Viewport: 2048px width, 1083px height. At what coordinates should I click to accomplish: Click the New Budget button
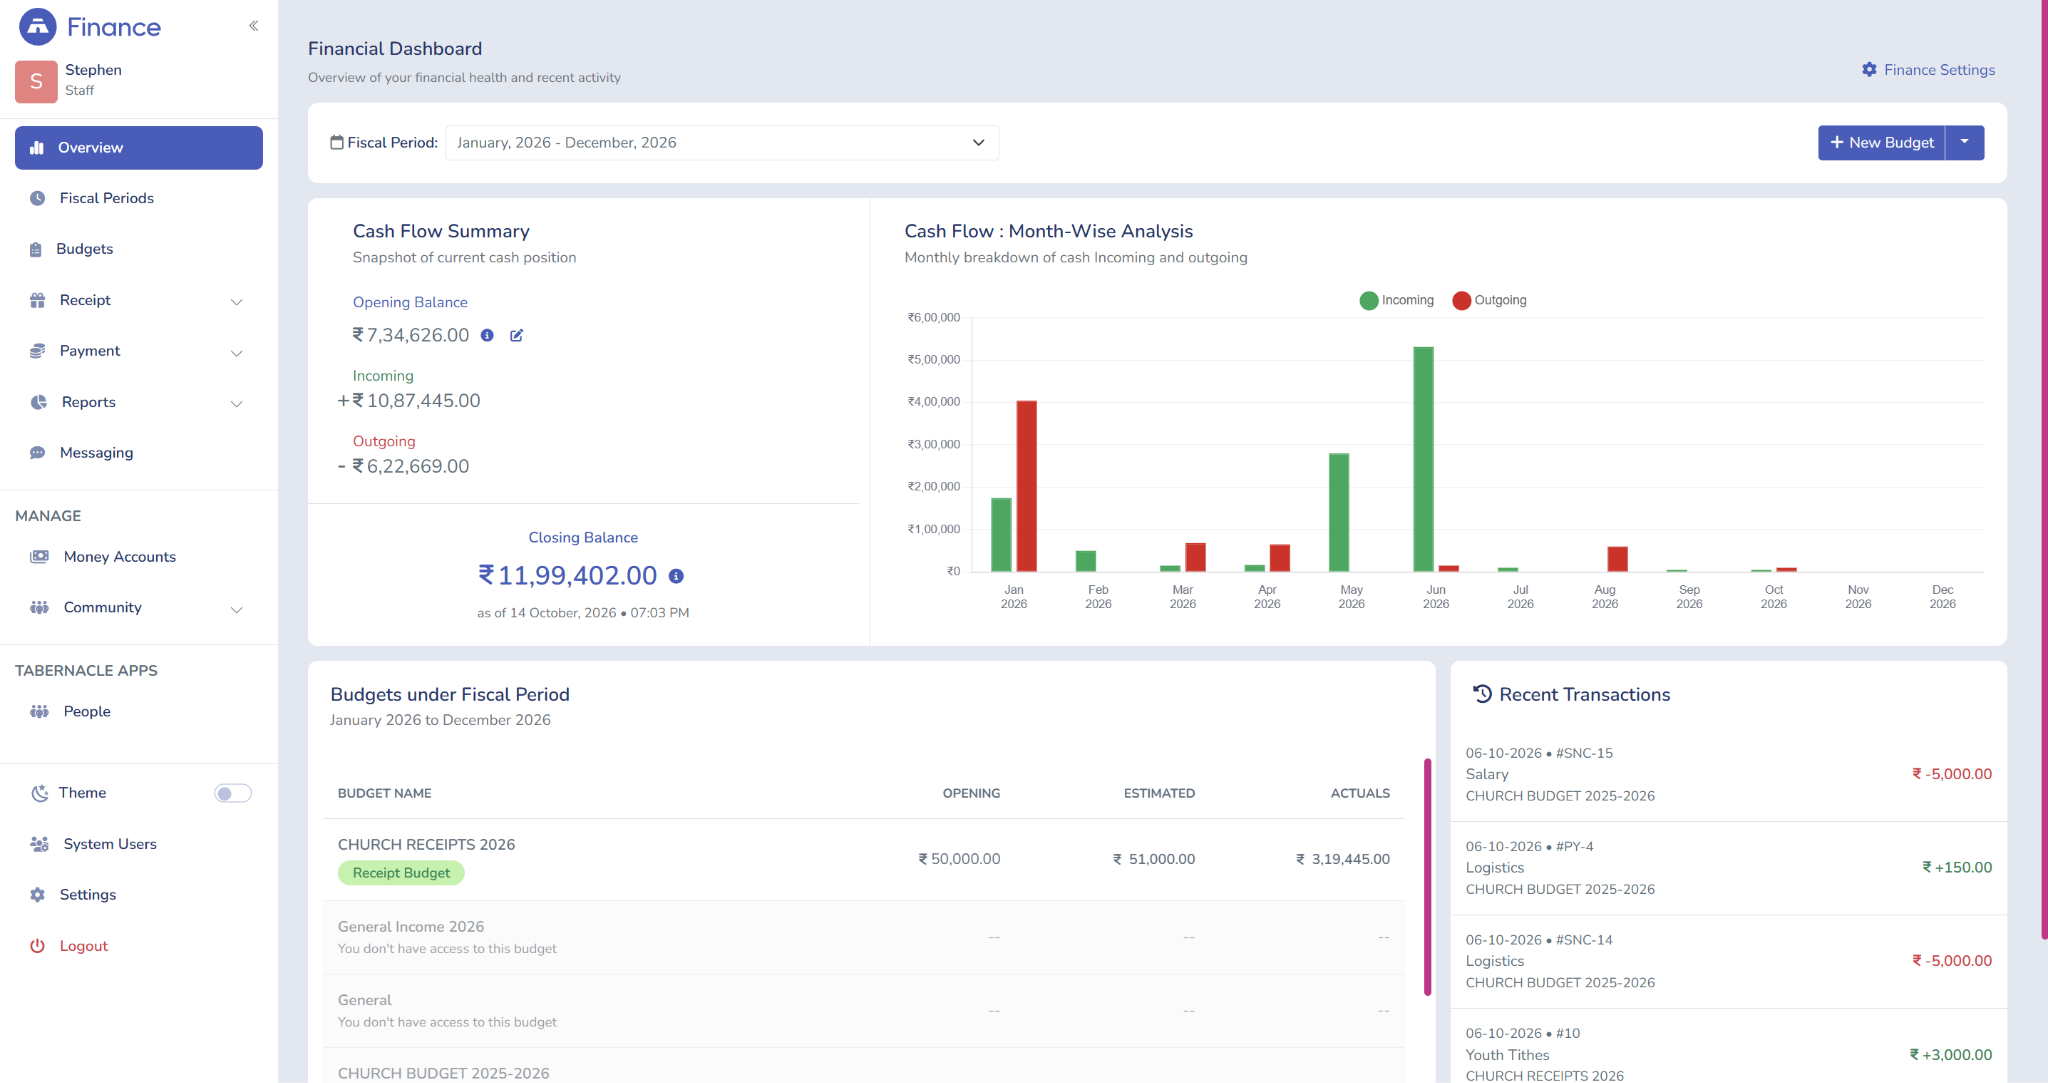pyautogui.click(x=1881, y=143)
